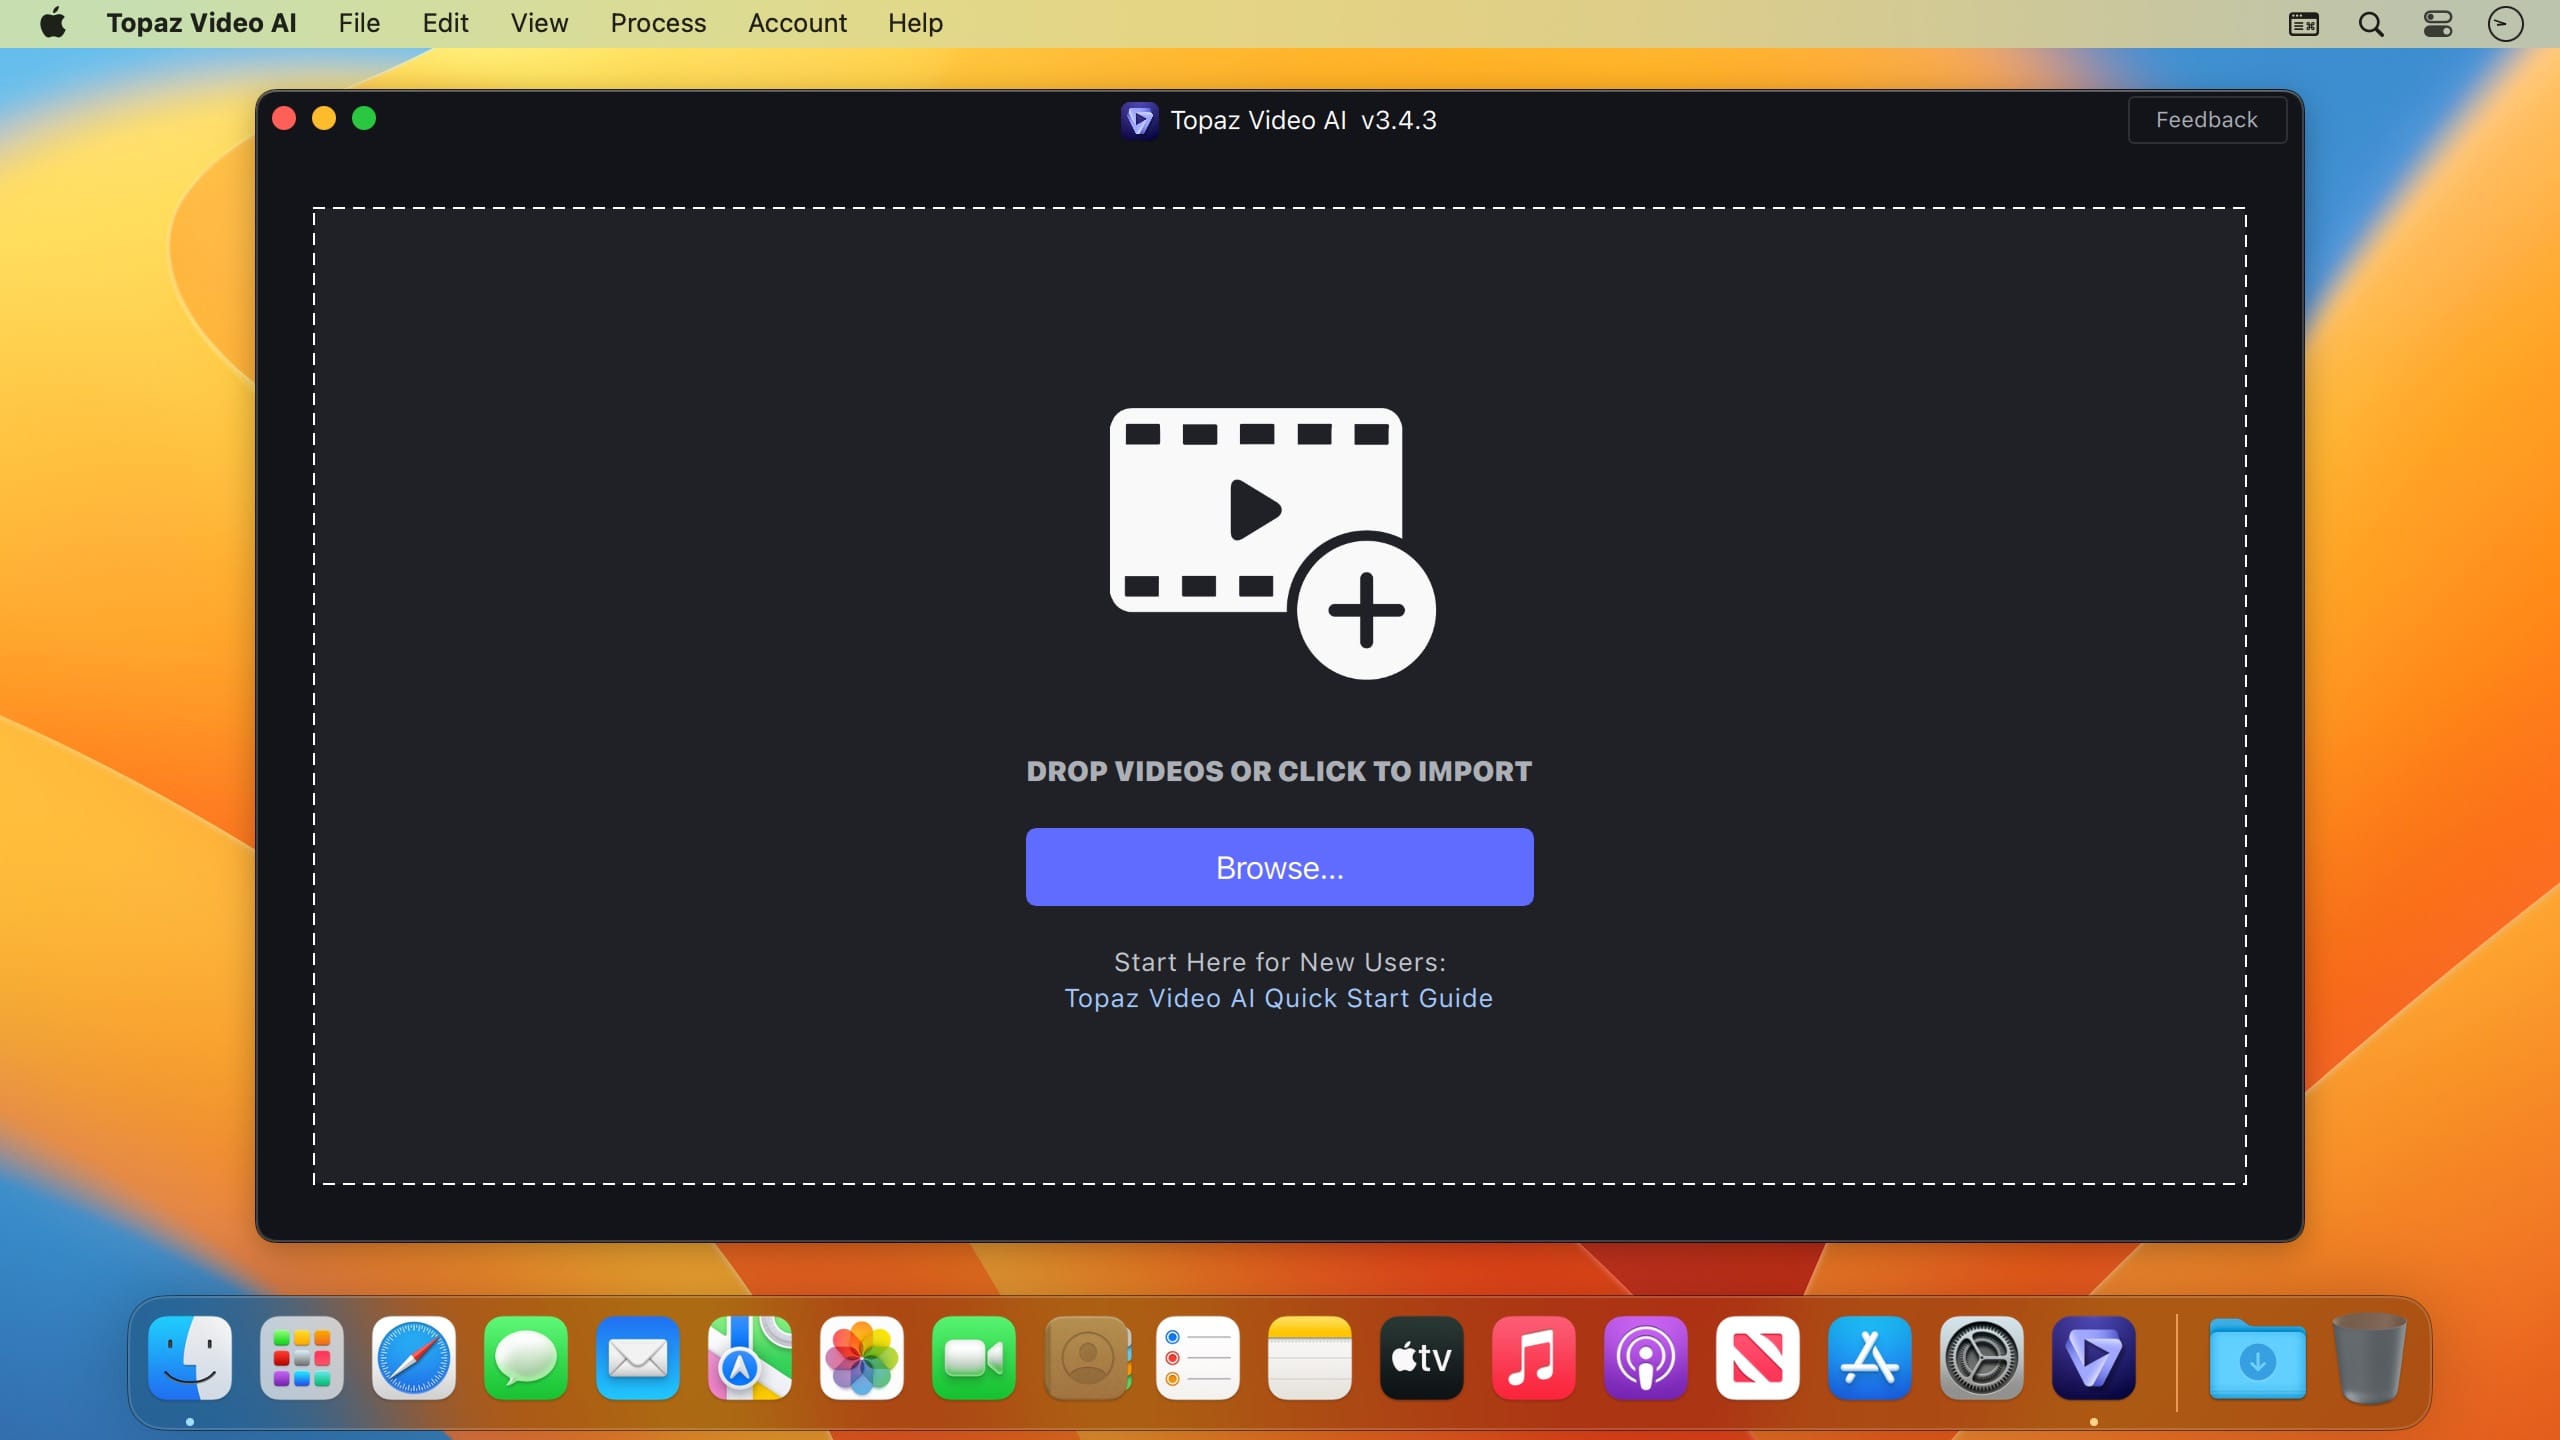Screen dimensions: 2560x1440
Task: Click the Feedback button
Action: pyautogui.click(x=2207, y=120)
